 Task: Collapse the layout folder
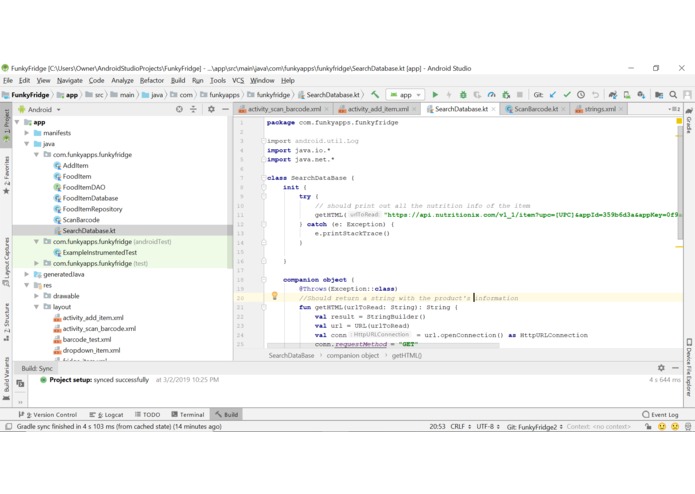coord(36,307)
